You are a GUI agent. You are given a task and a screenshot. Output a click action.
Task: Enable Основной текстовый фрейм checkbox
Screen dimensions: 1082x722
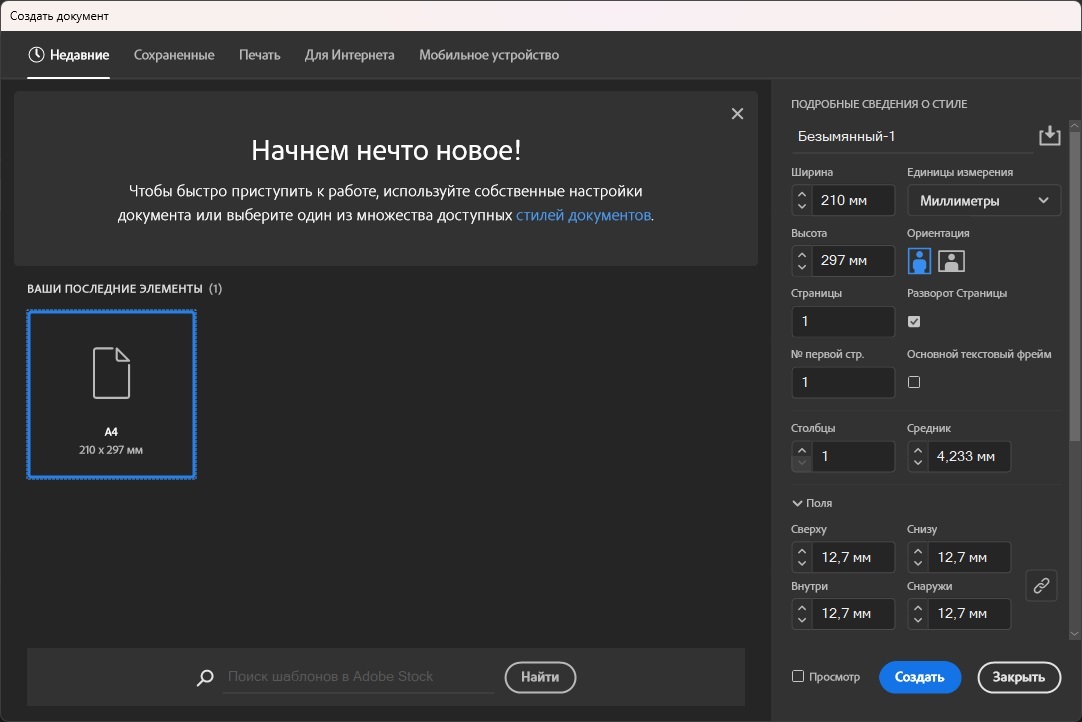click(913, 382)
